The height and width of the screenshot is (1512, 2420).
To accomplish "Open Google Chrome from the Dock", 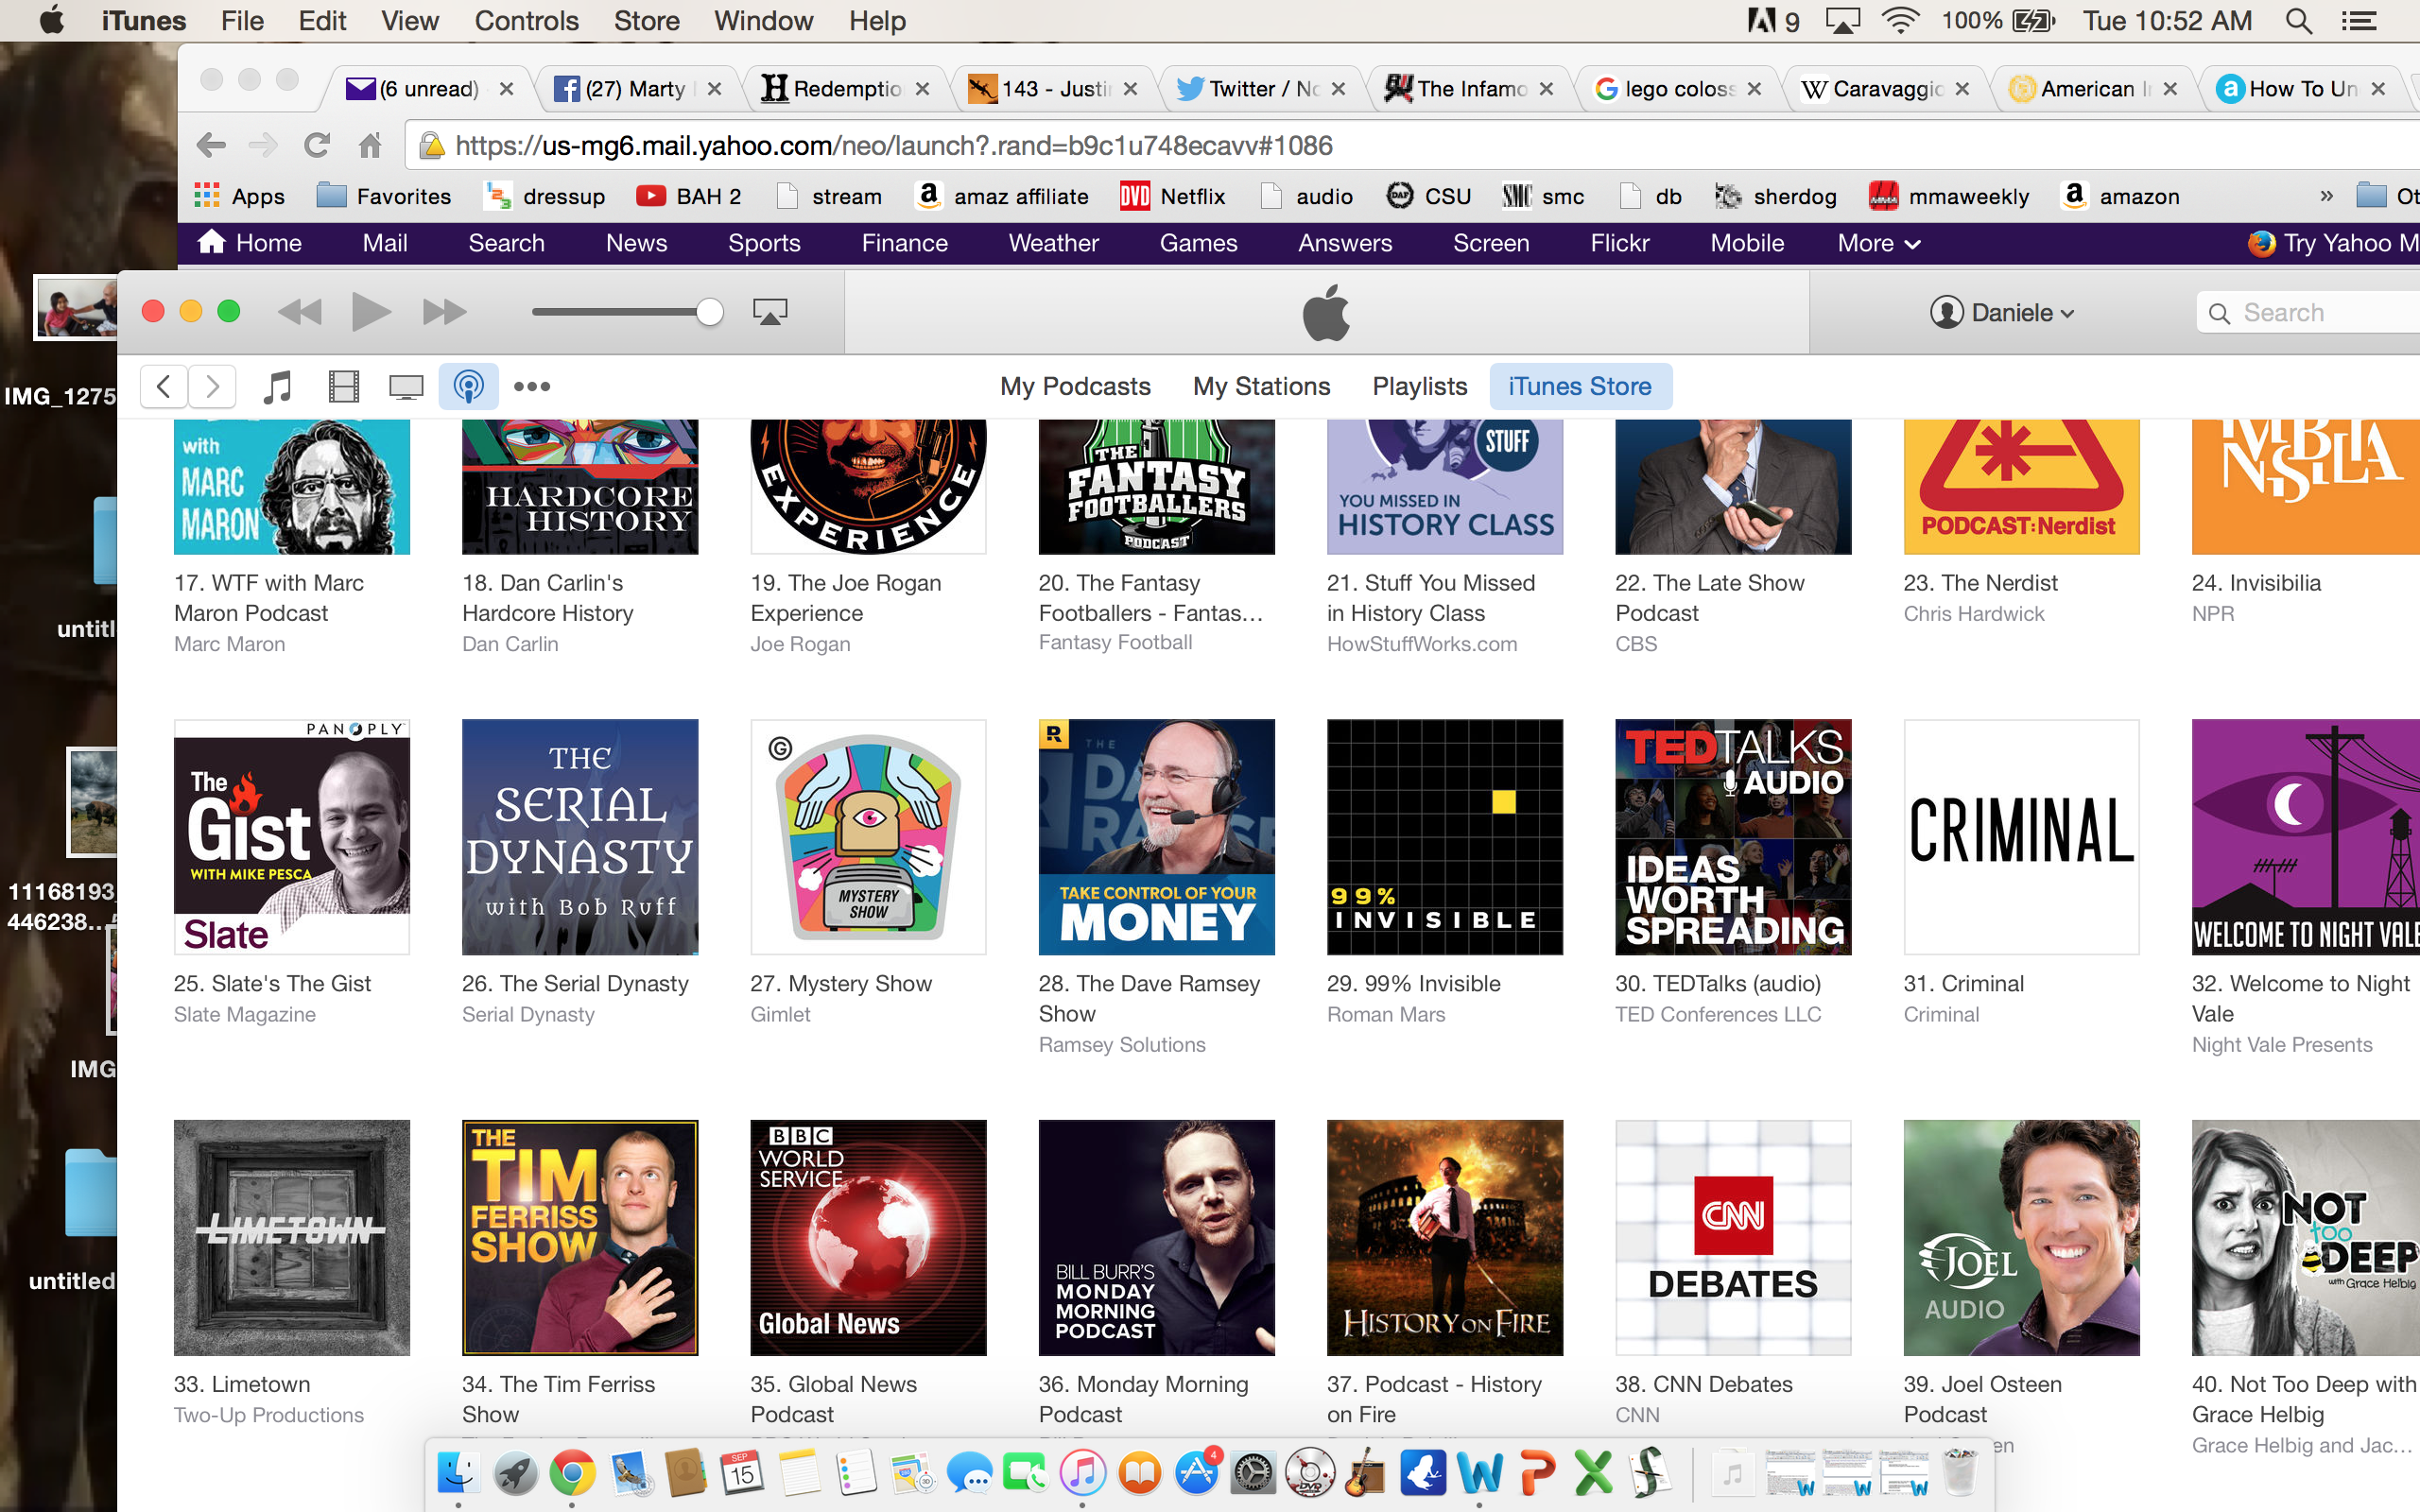I will tap(572, 1473).
